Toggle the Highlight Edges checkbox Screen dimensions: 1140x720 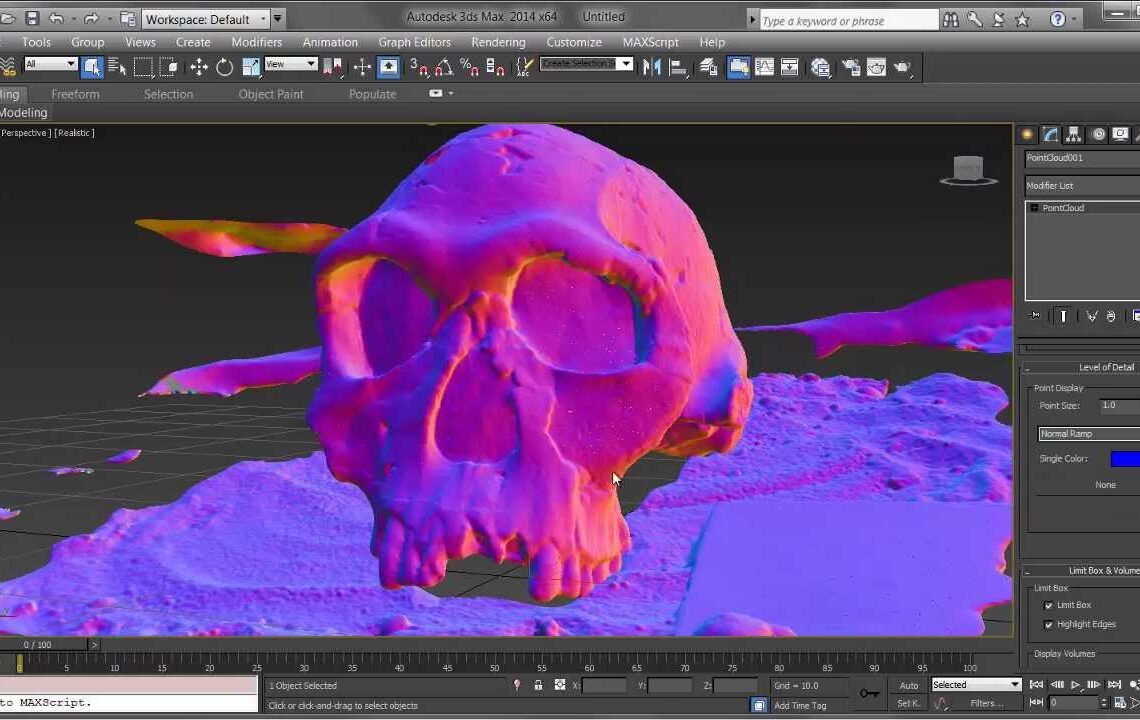(1049, 624)
